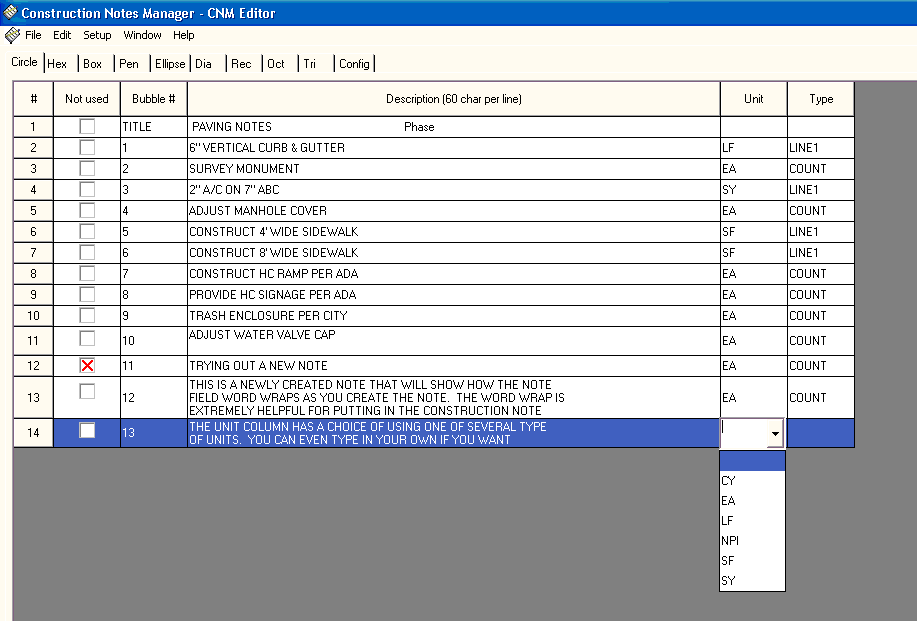The image size is (917, 621).
Task: Open the Setup menu
Action: (97, 35)
